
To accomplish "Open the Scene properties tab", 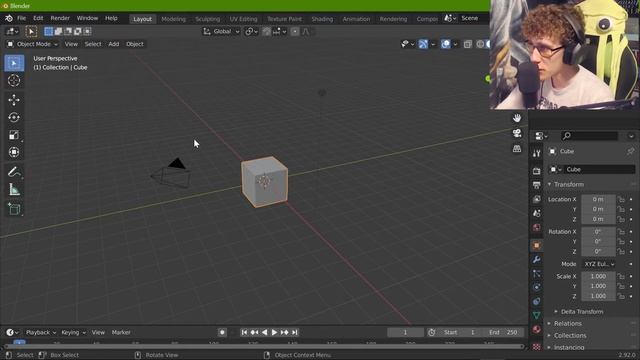I will (x=536, y=213).
